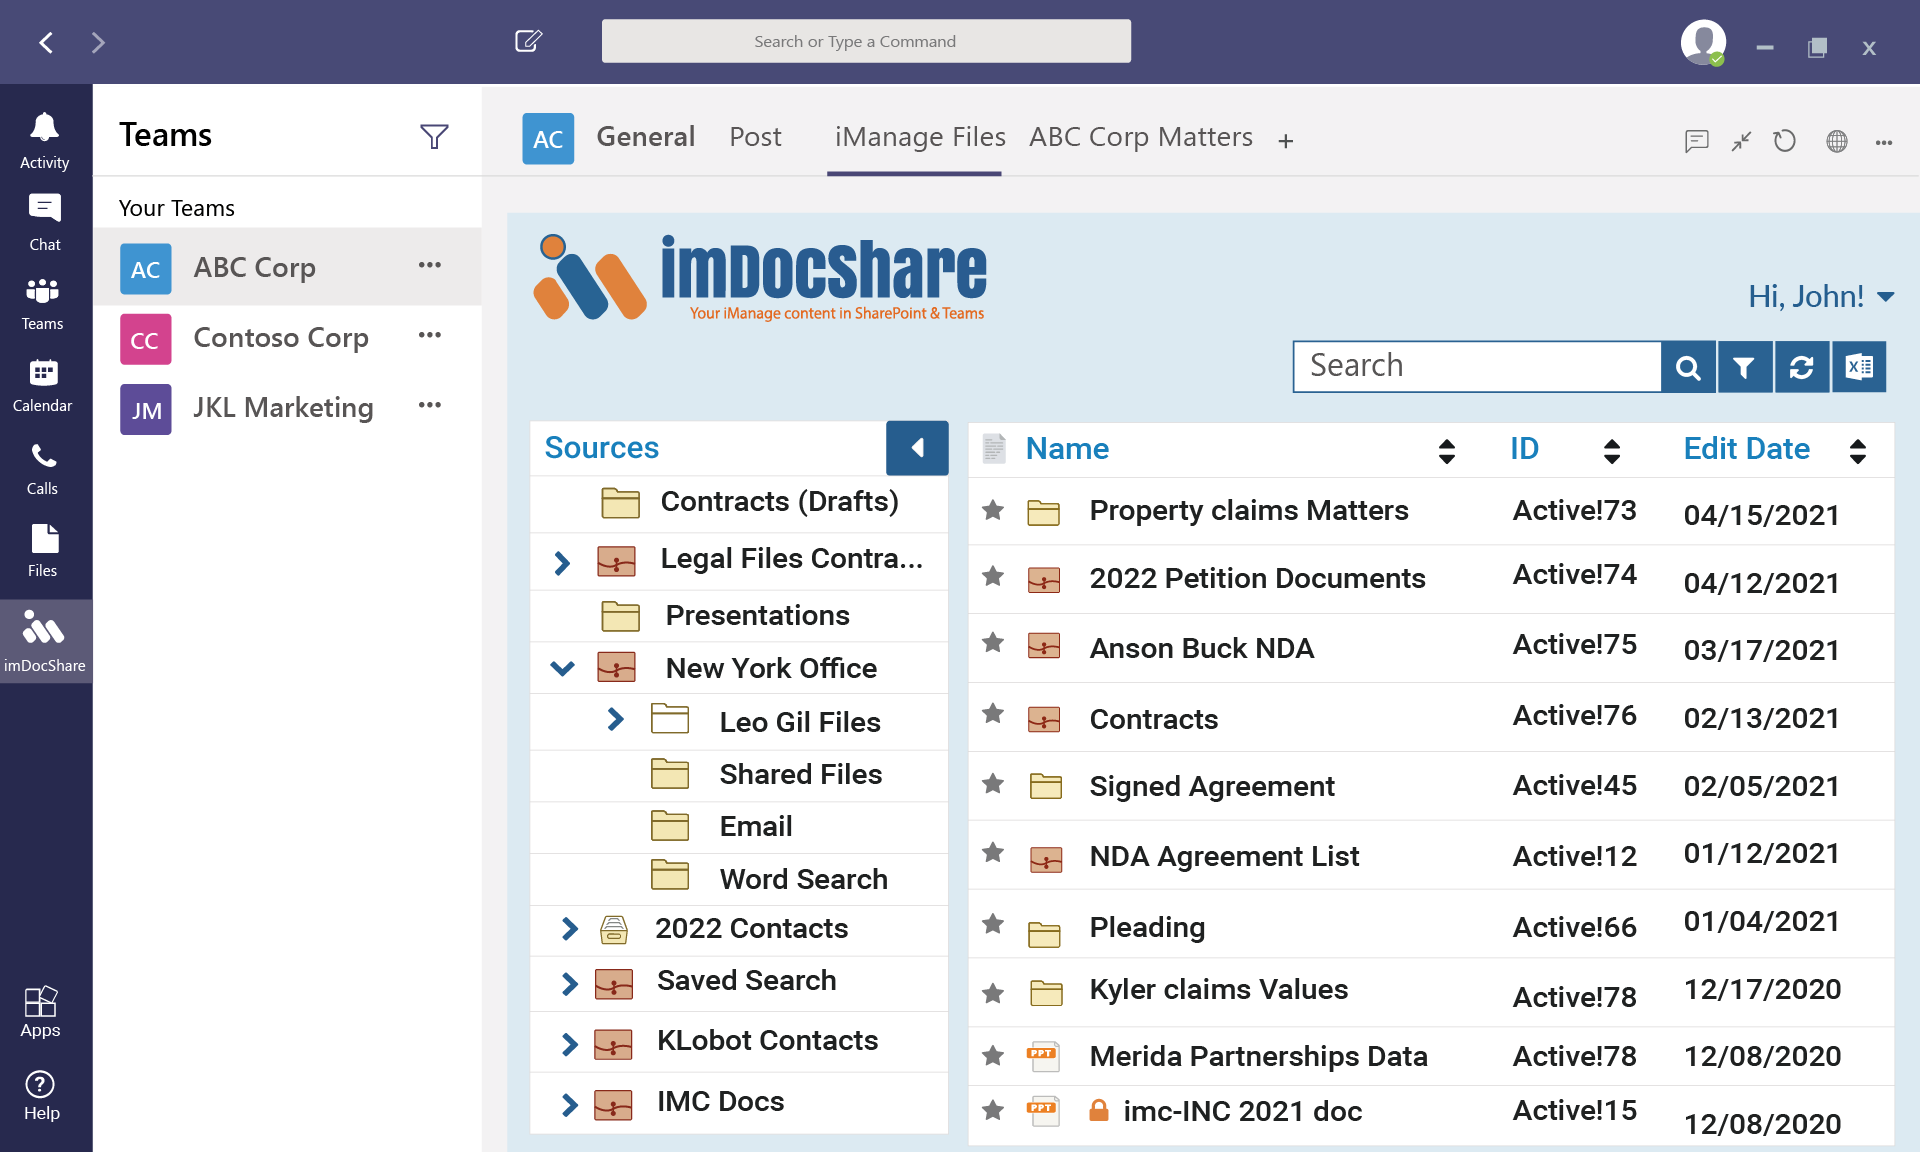Star the 2022 Petition Documents row
The image size is (1920, 1152).
point(993,576)
